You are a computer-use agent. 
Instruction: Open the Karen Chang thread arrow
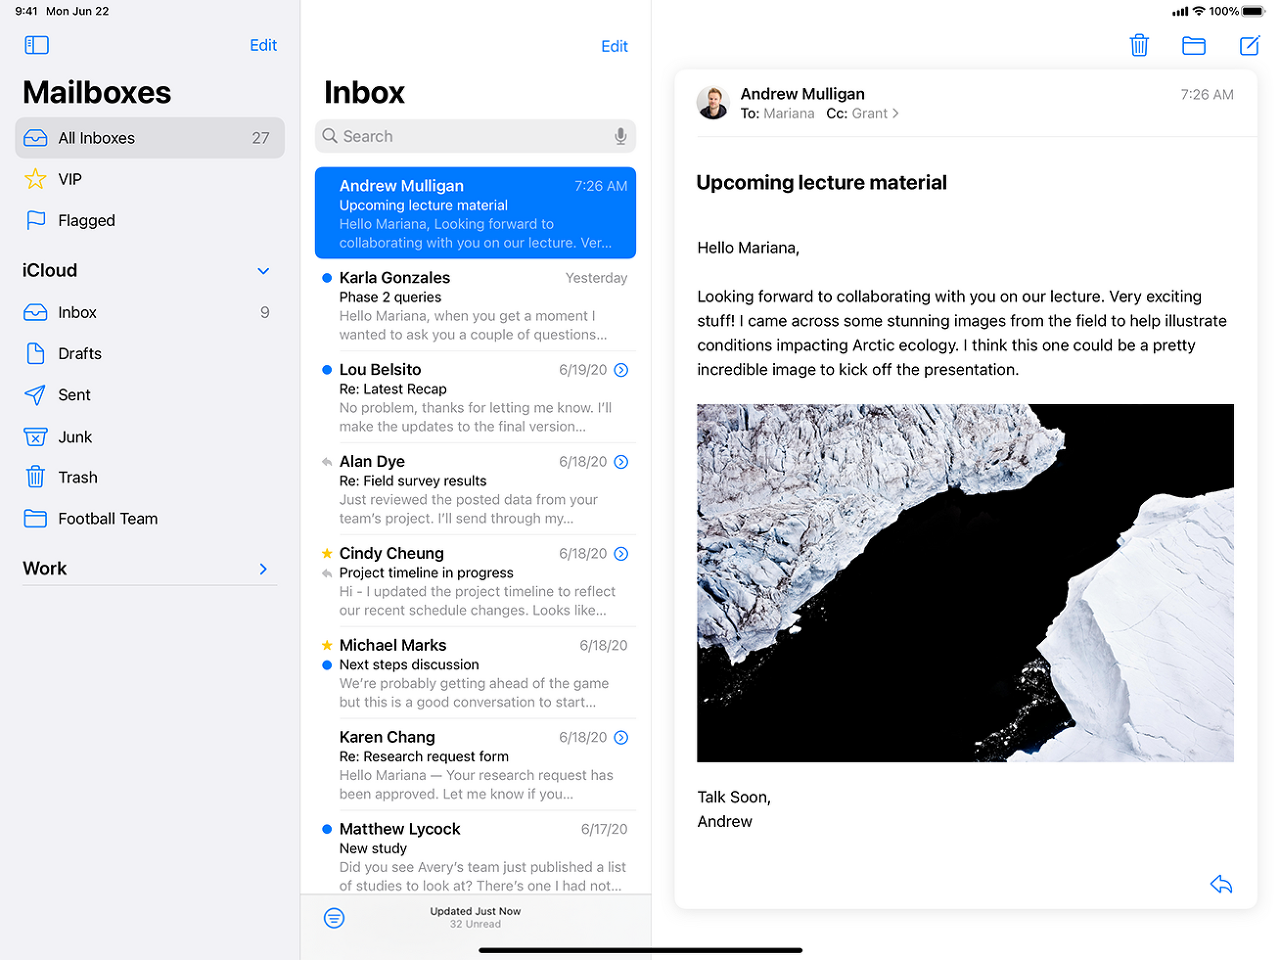(x=621, y=738)
